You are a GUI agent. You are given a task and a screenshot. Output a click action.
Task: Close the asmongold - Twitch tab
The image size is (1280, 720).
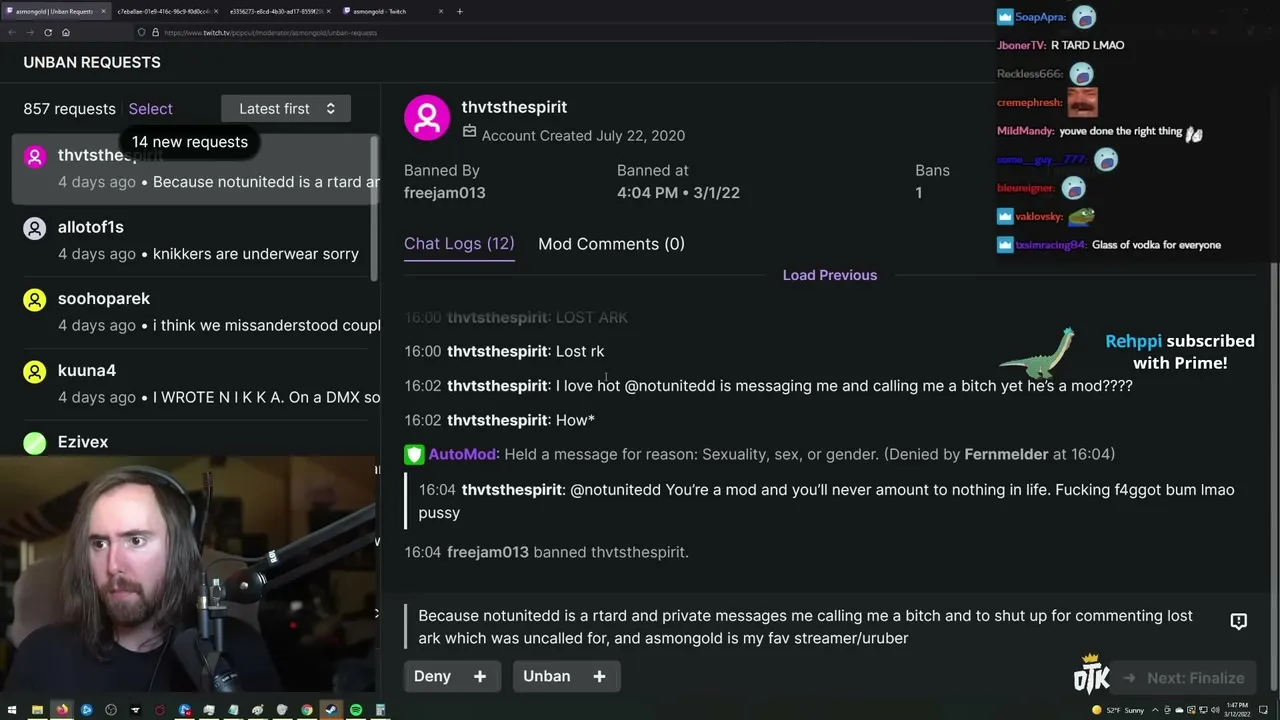tap(440, 11)
